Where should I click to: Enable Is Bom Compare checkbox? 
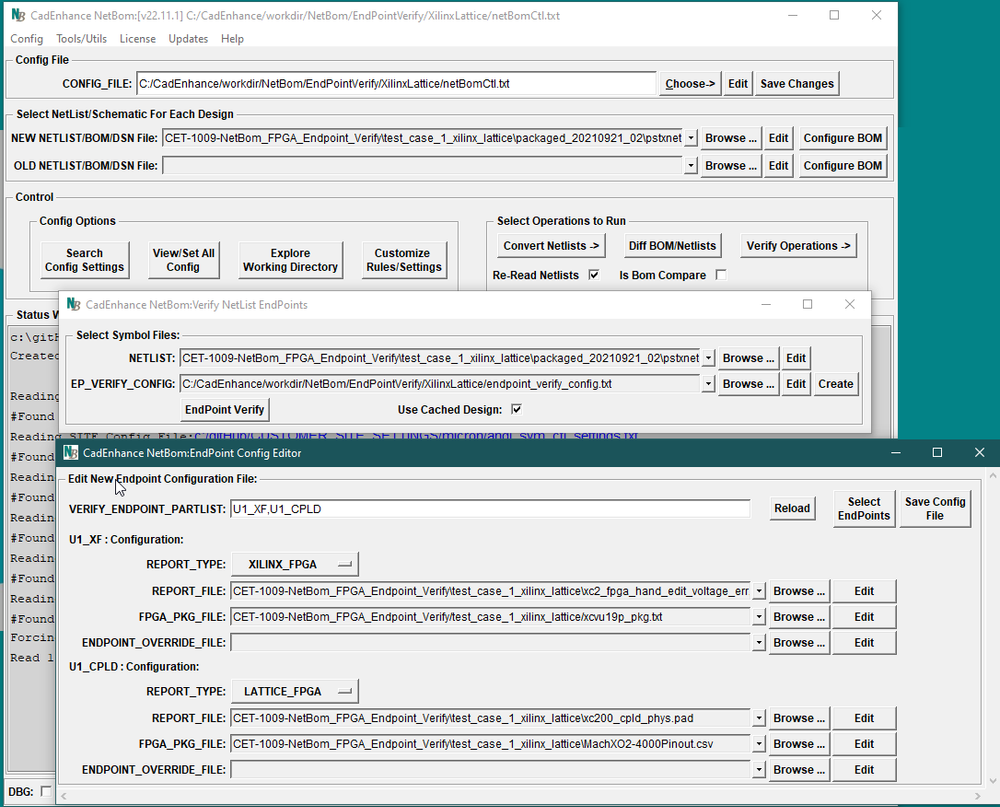pos(721,275)
